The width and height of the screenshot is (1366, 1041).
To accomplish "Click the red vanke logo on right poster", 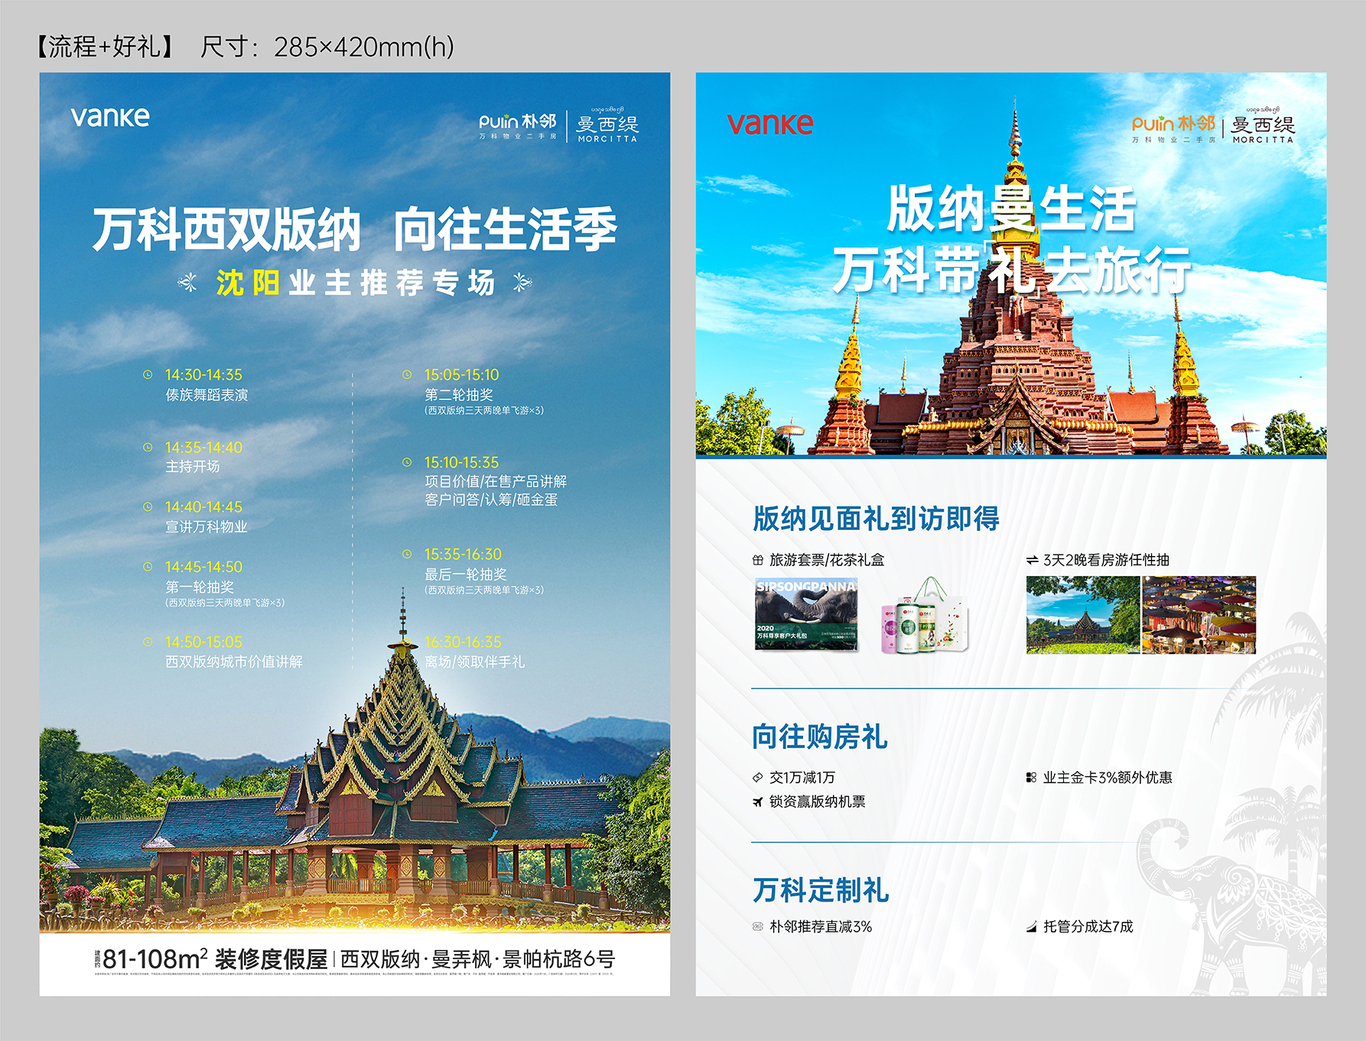I will click(x=770, y=124).
